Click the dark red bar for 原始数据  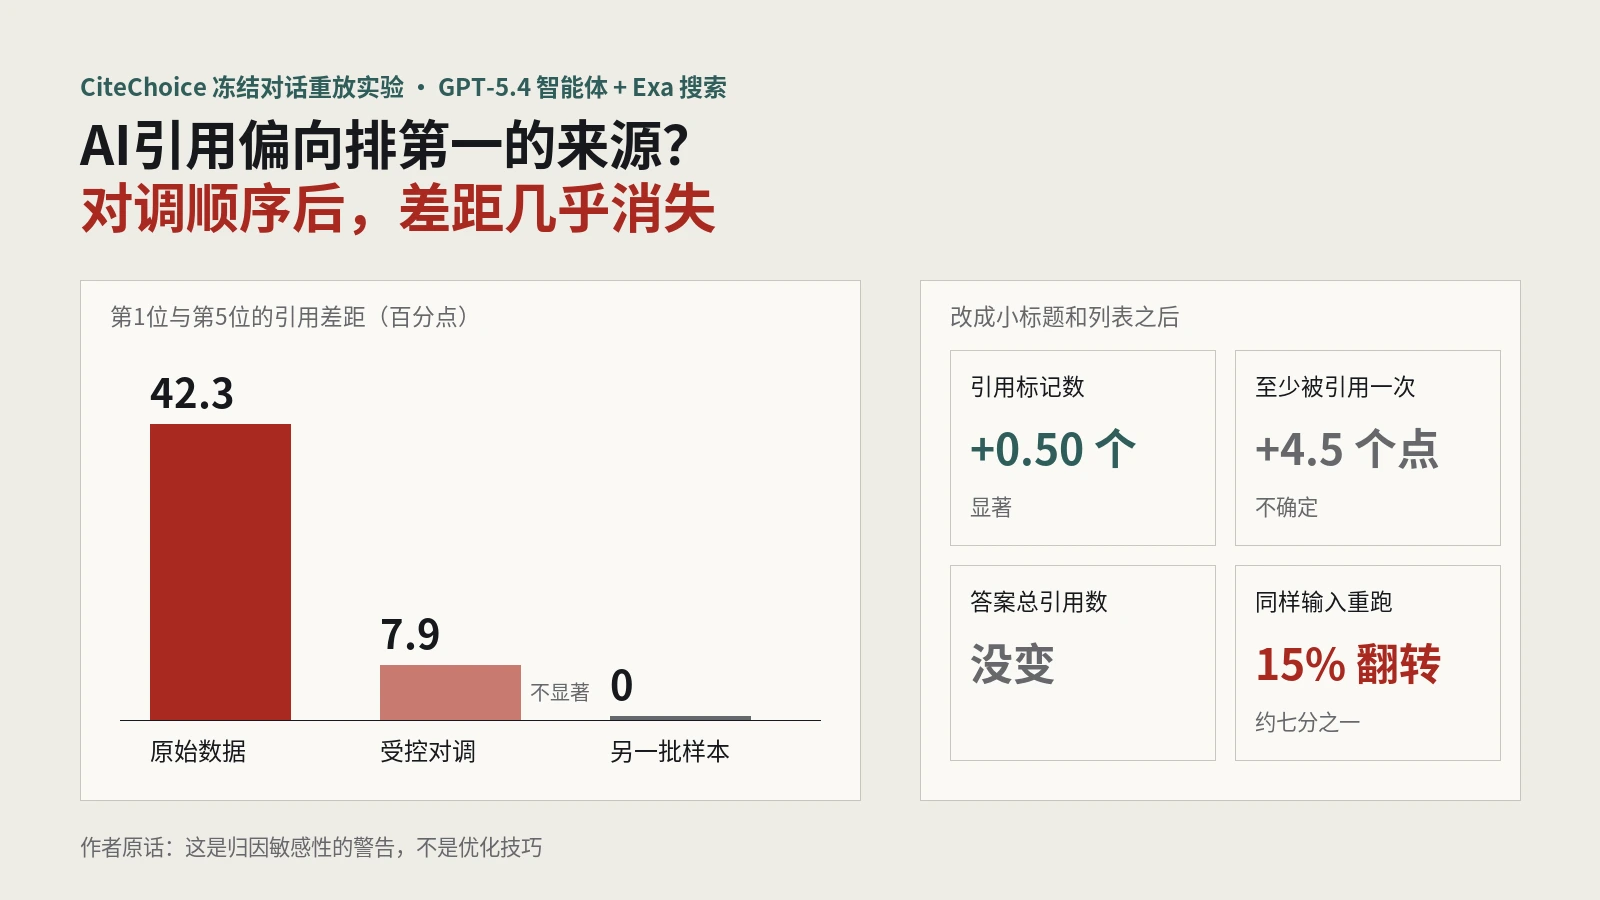(x=220, y=572)
